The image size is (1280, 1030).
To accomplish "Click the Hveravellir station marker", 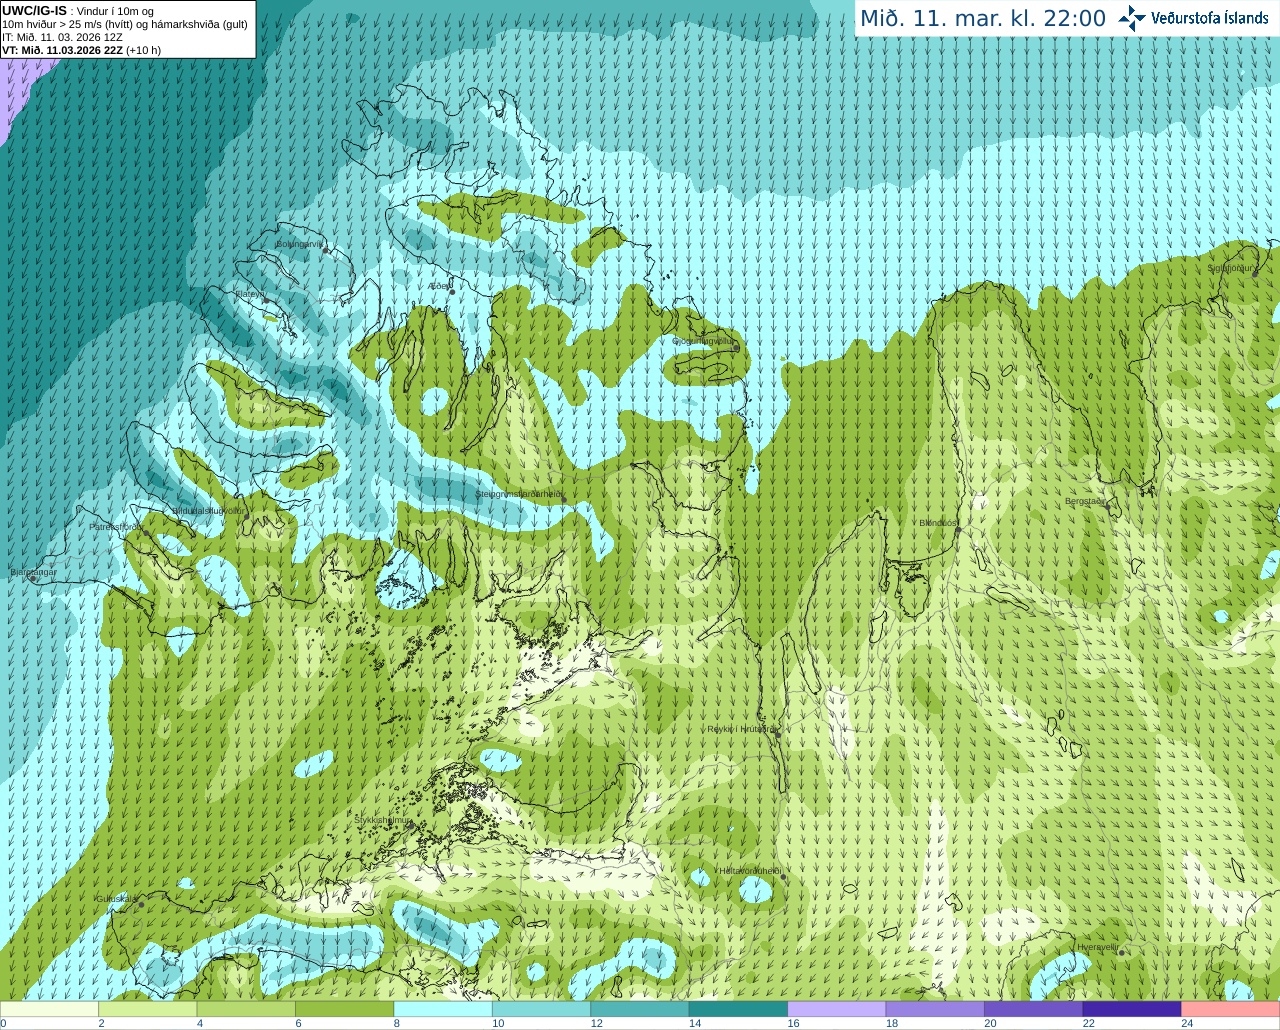I will pos(1121,953).
